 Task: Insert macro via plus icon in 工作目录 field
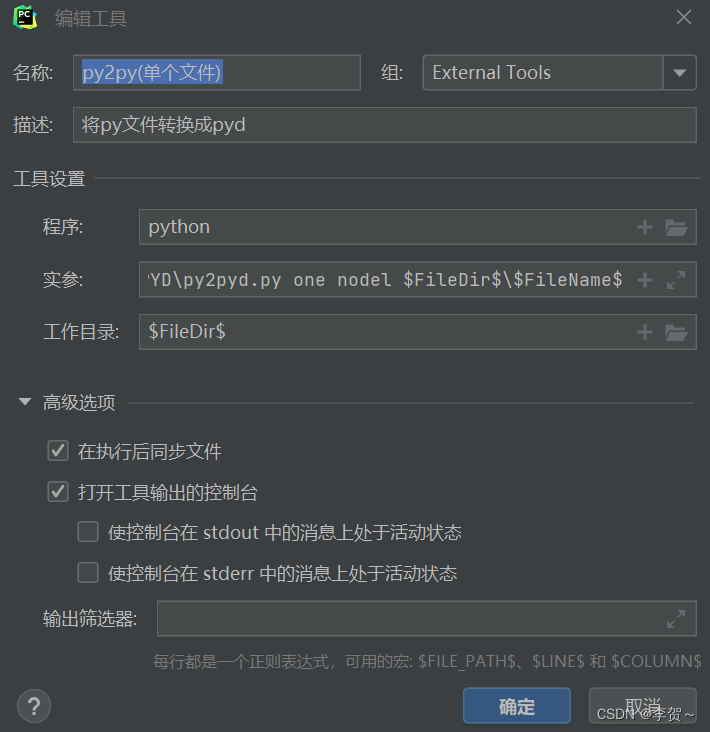(645, 332)
